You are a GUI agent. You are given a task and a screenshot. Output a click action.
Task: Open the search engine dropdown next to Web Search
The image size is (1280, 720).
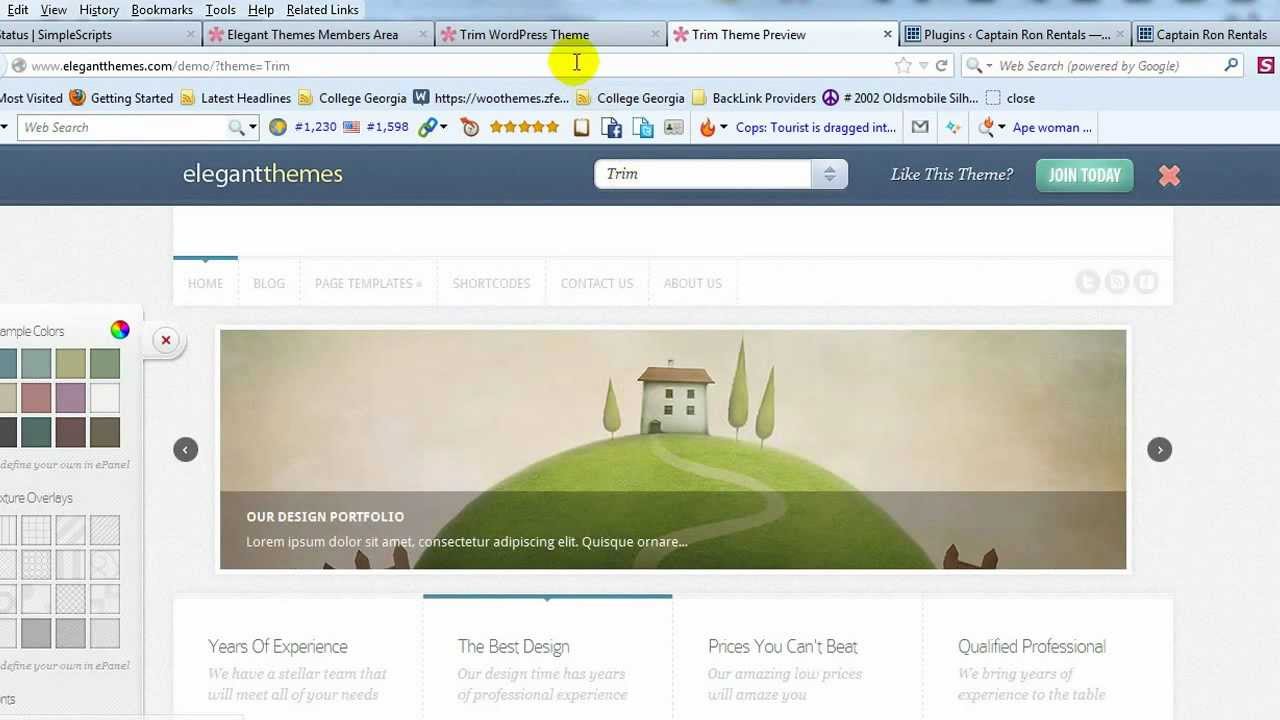(989, 66)
